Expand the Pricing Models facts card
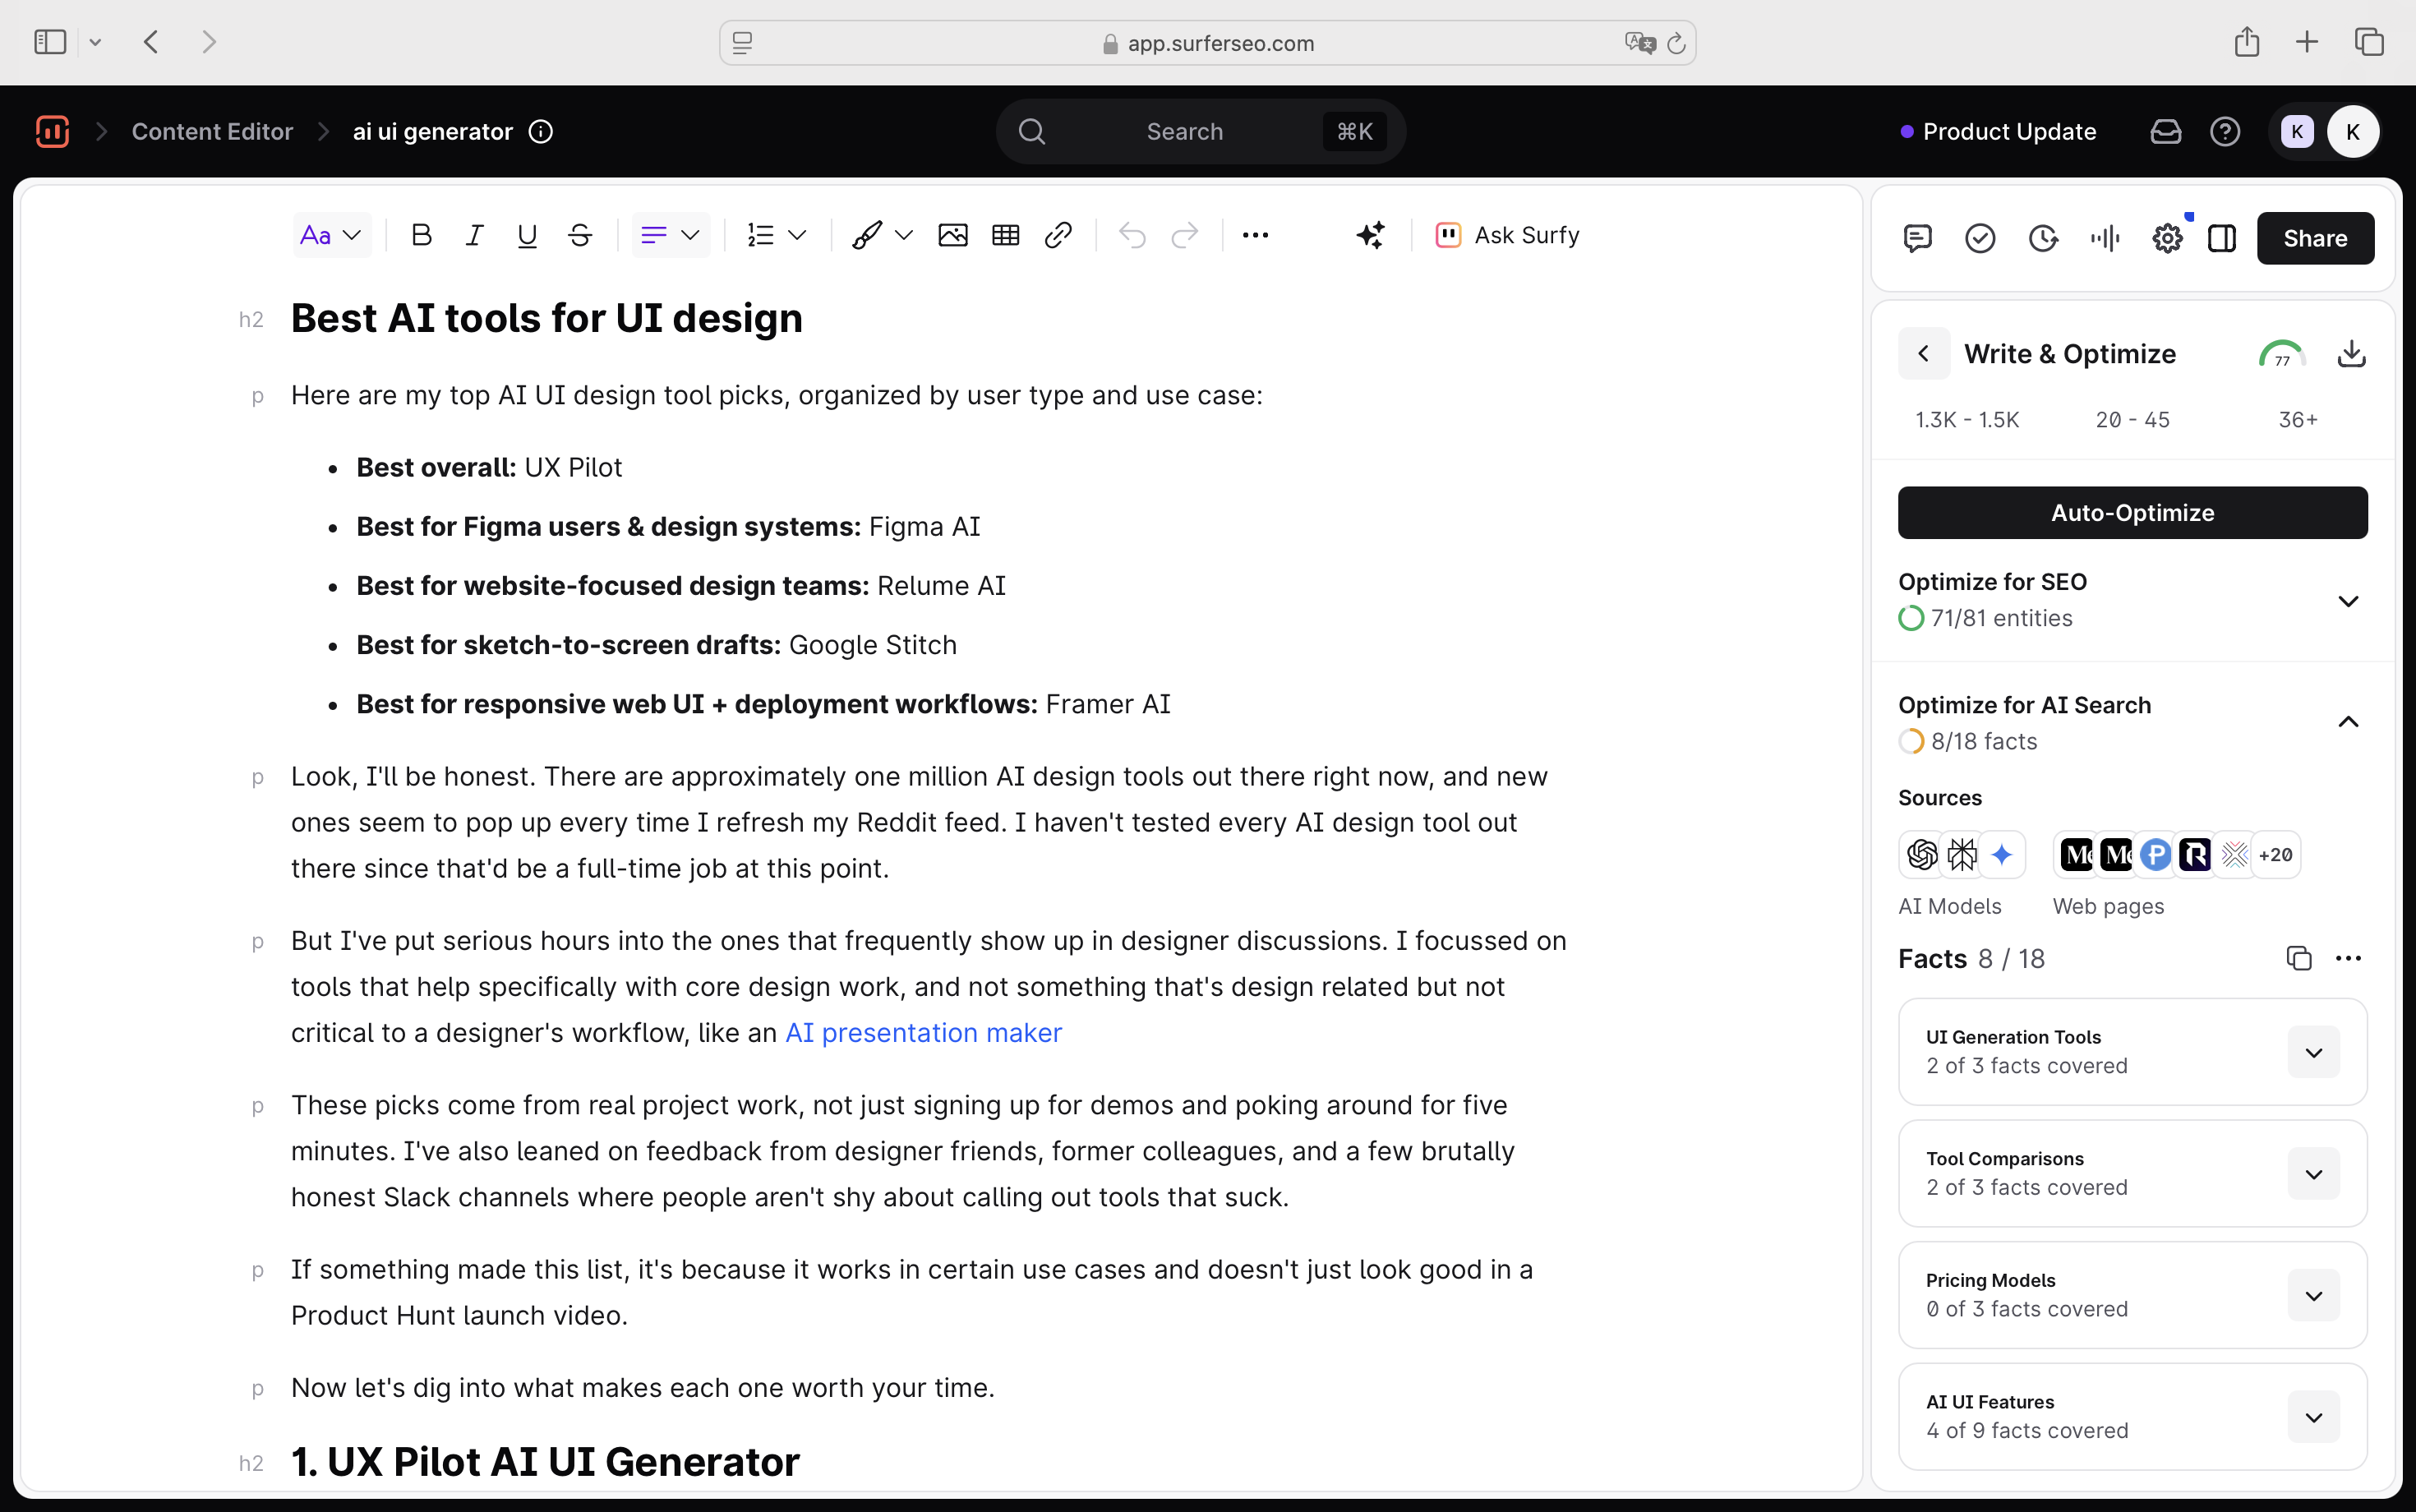Viewport: 2416px width, 1512px height. (x=2313, y=1296)
